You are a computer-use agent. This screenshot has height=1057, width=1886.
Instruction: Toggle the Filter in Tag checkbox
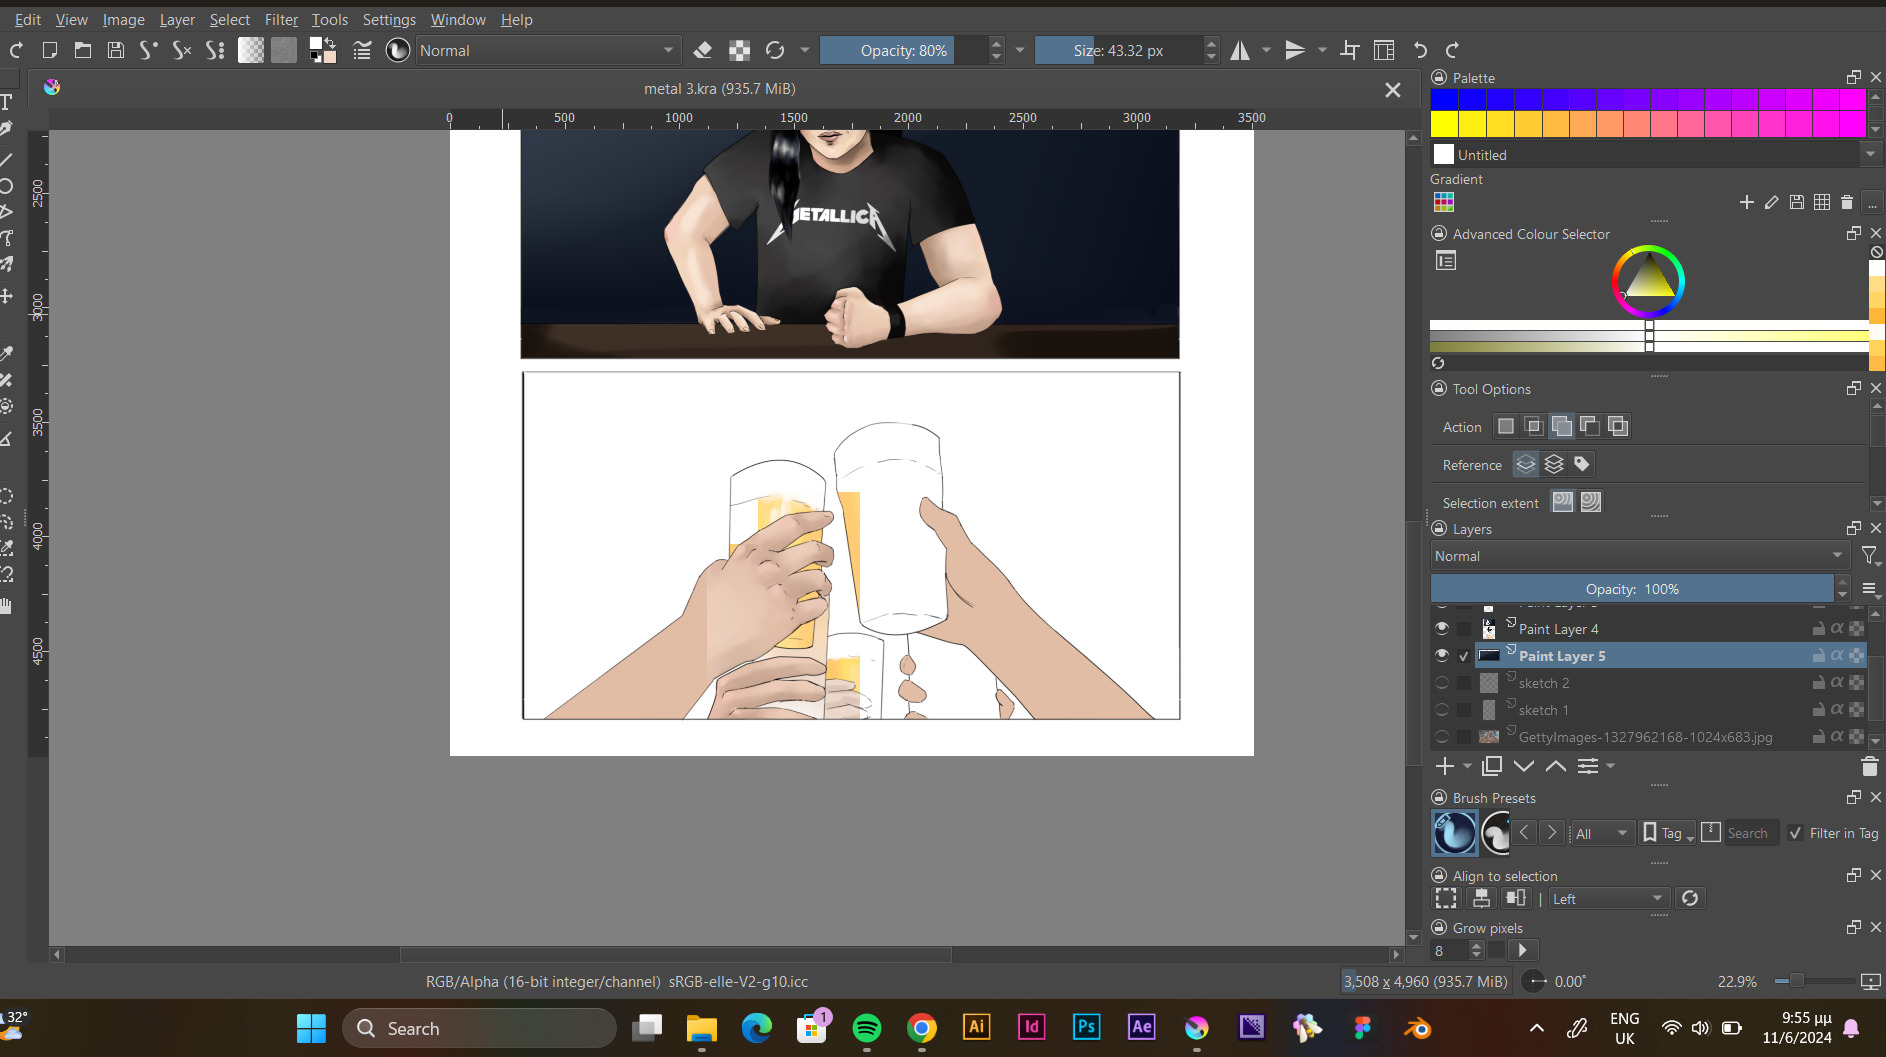[x=1796, y=833]
